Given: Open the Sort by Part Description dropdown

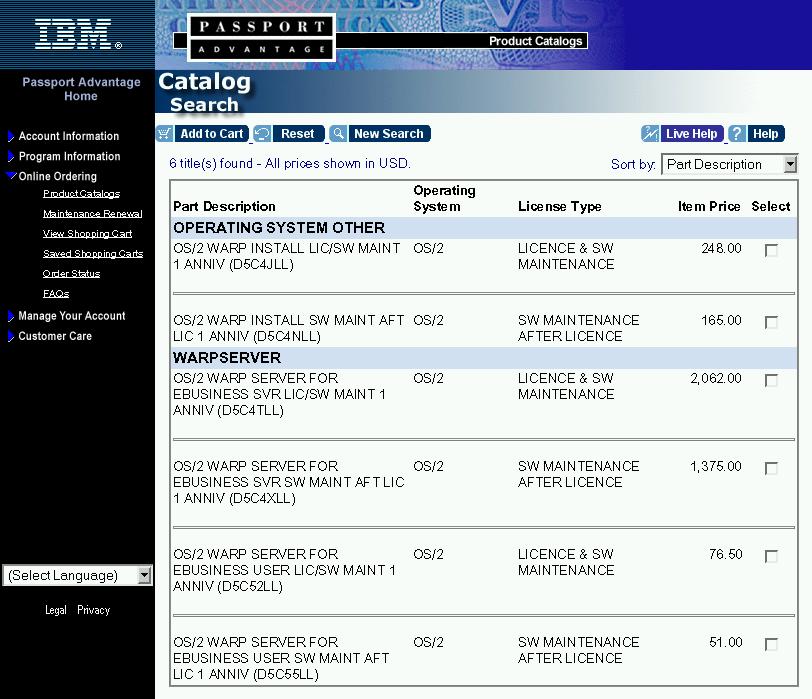Looking at the screenshot, I should (729, 165).
